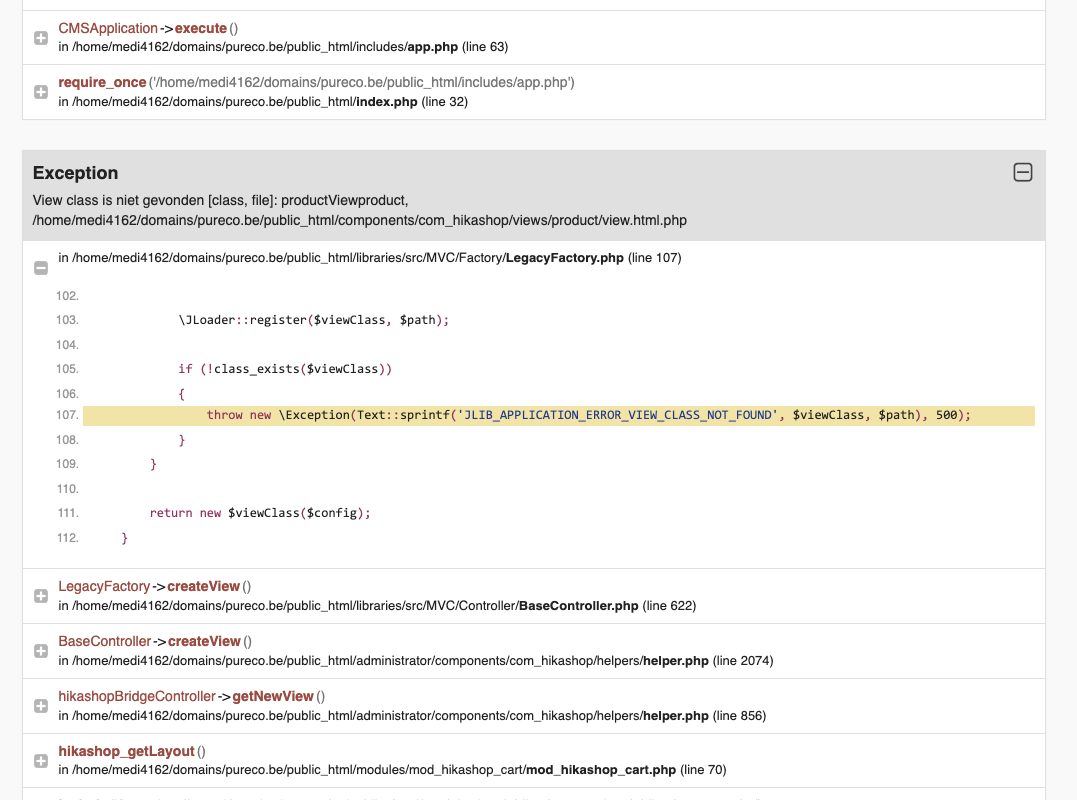Click the require_once function name
The width and height of the screenshot is (1077, 800).
[102, 83]
